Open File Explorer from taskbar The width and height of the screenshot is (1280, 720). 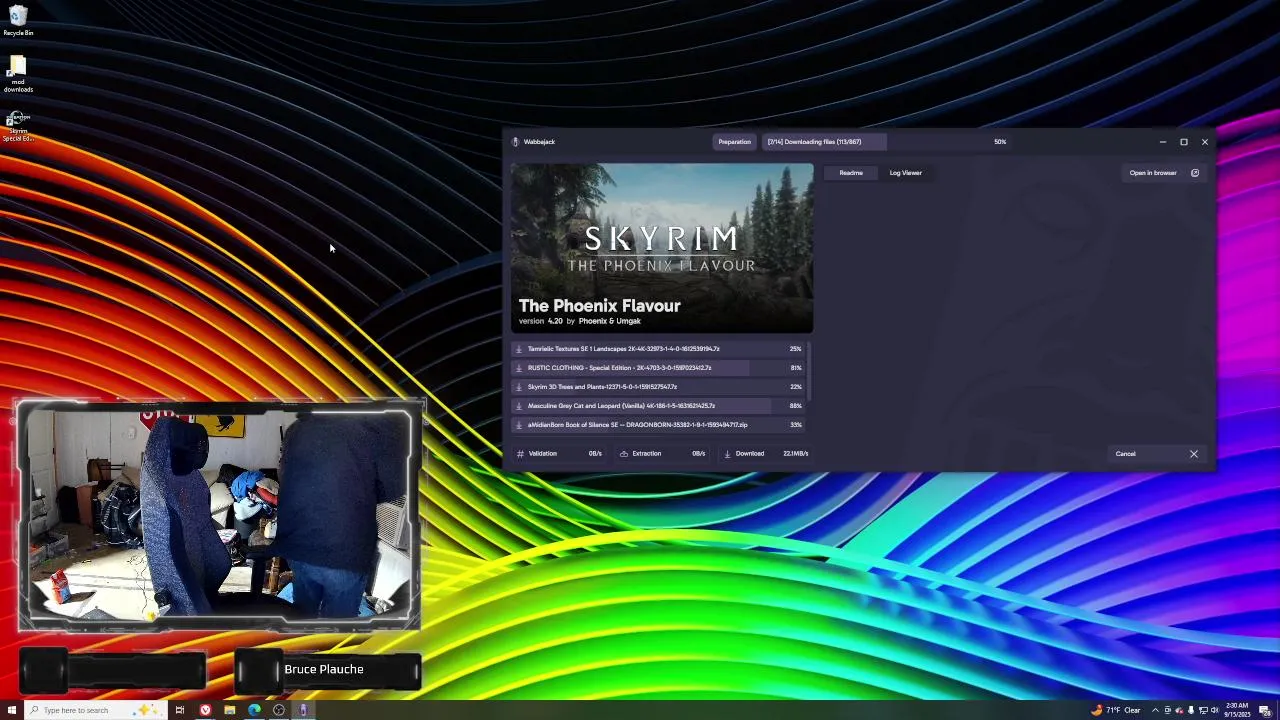pyautogui.click(x=230, y=710)
